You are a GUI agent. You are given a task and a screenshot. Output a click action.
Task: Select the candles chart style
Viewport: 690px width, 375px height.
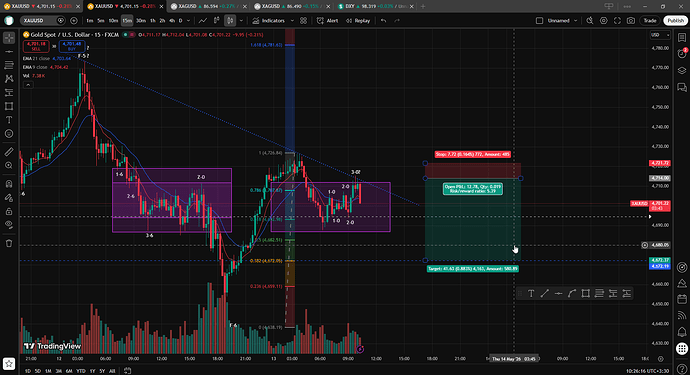(x=230, y=21)
